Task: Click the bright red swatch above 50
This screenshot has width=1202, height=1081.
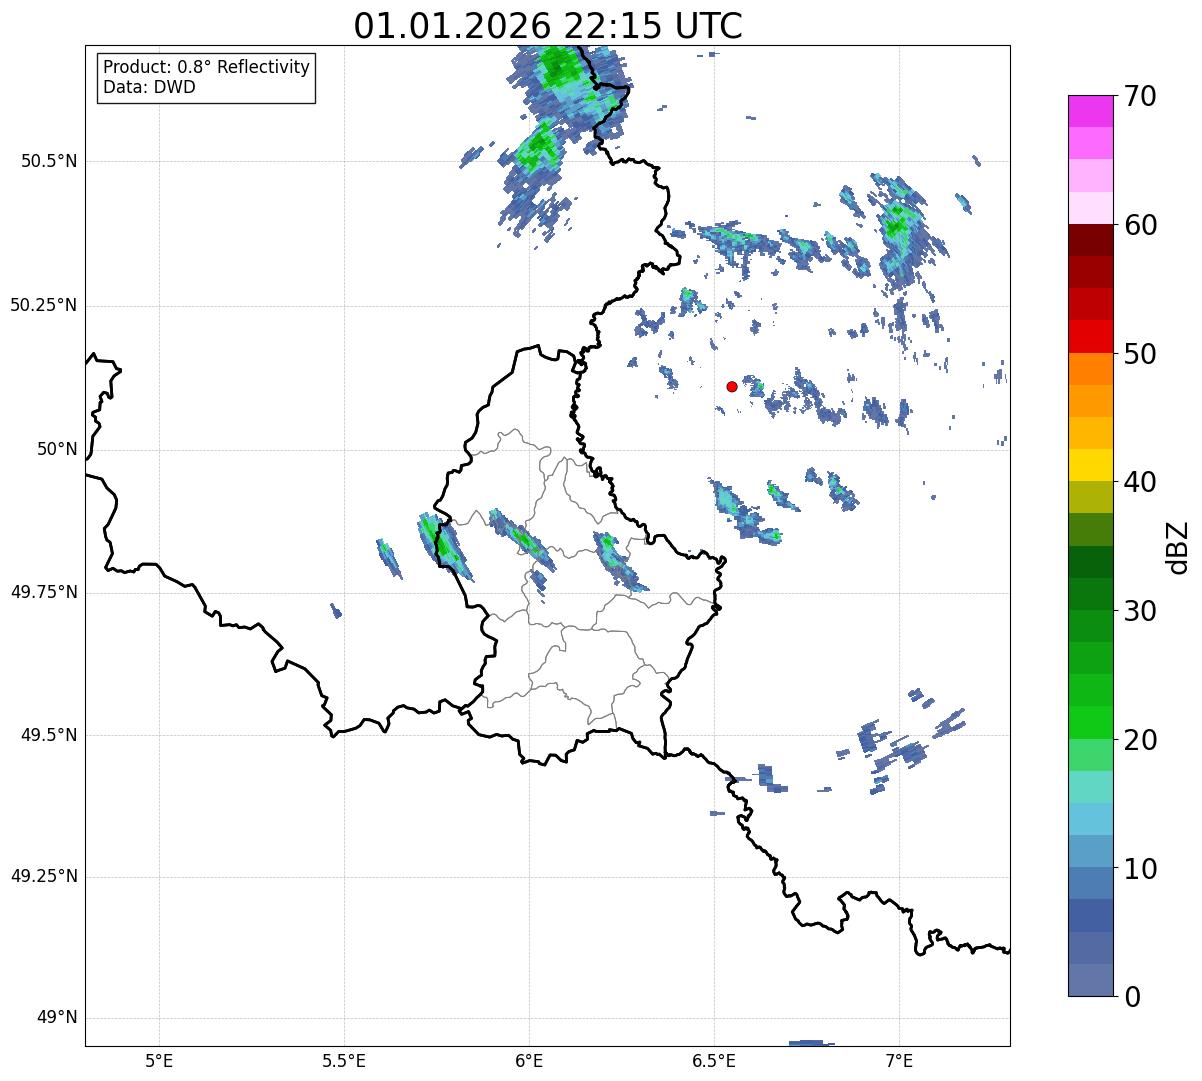Action: (x=1091, y=336)
